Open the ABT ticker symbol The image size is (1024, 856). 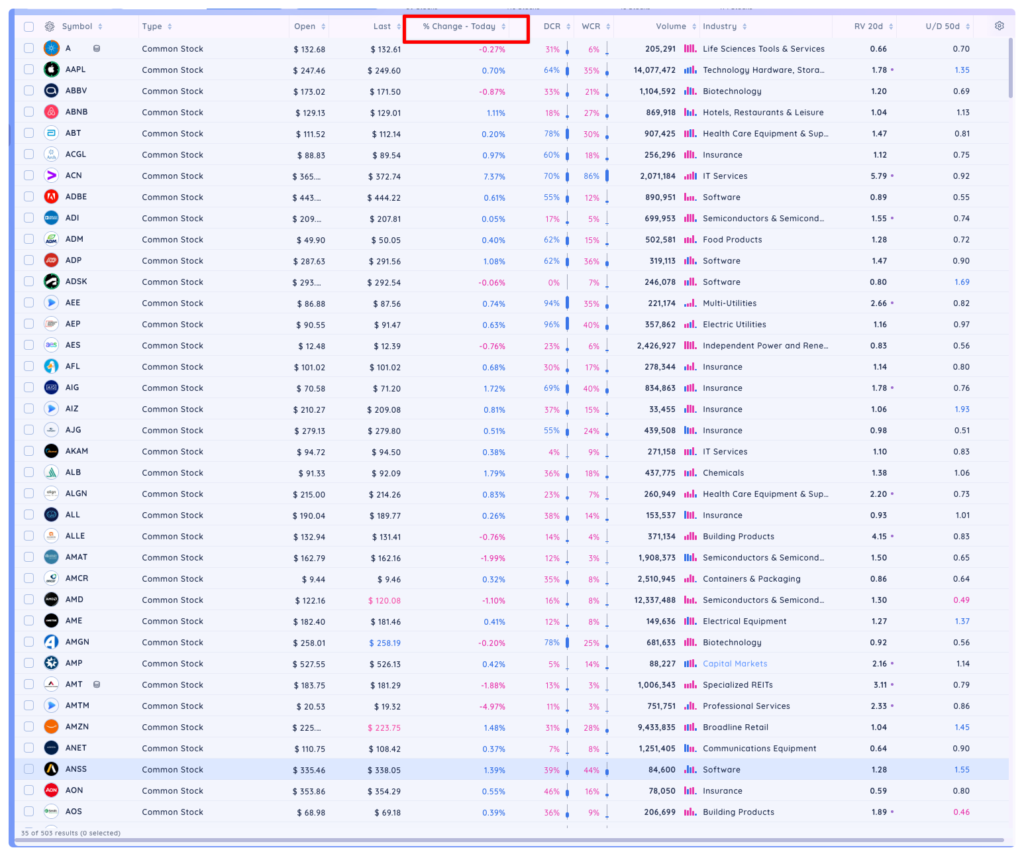[x=73, y=133]
